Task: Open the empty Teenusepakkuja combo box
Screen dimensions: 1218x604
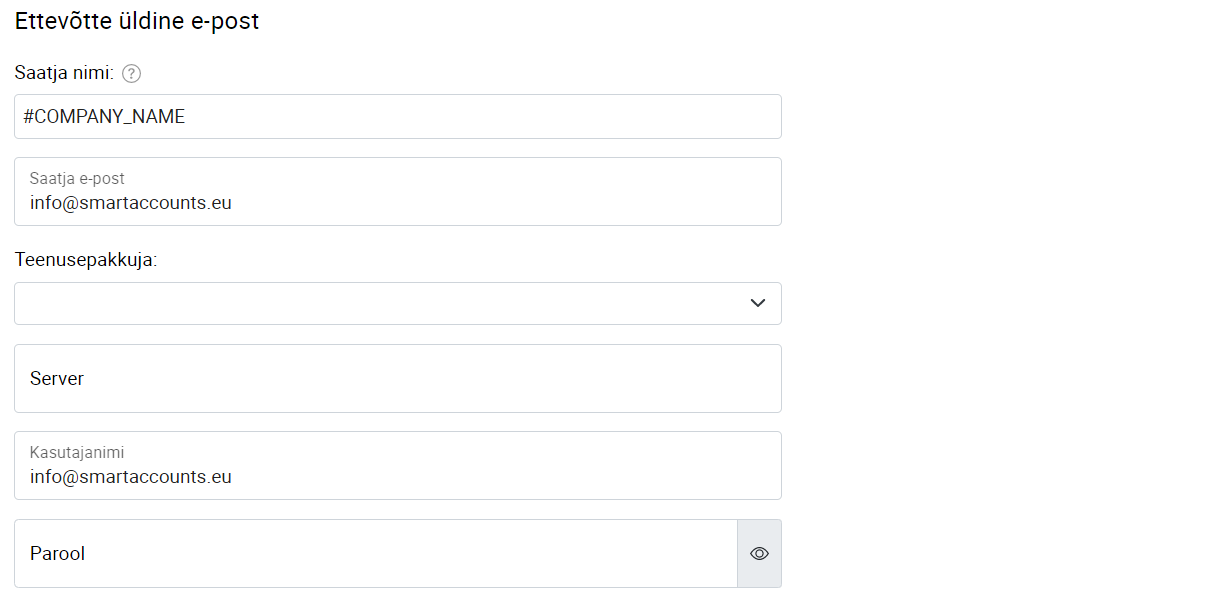Action: tap(398, 303)
